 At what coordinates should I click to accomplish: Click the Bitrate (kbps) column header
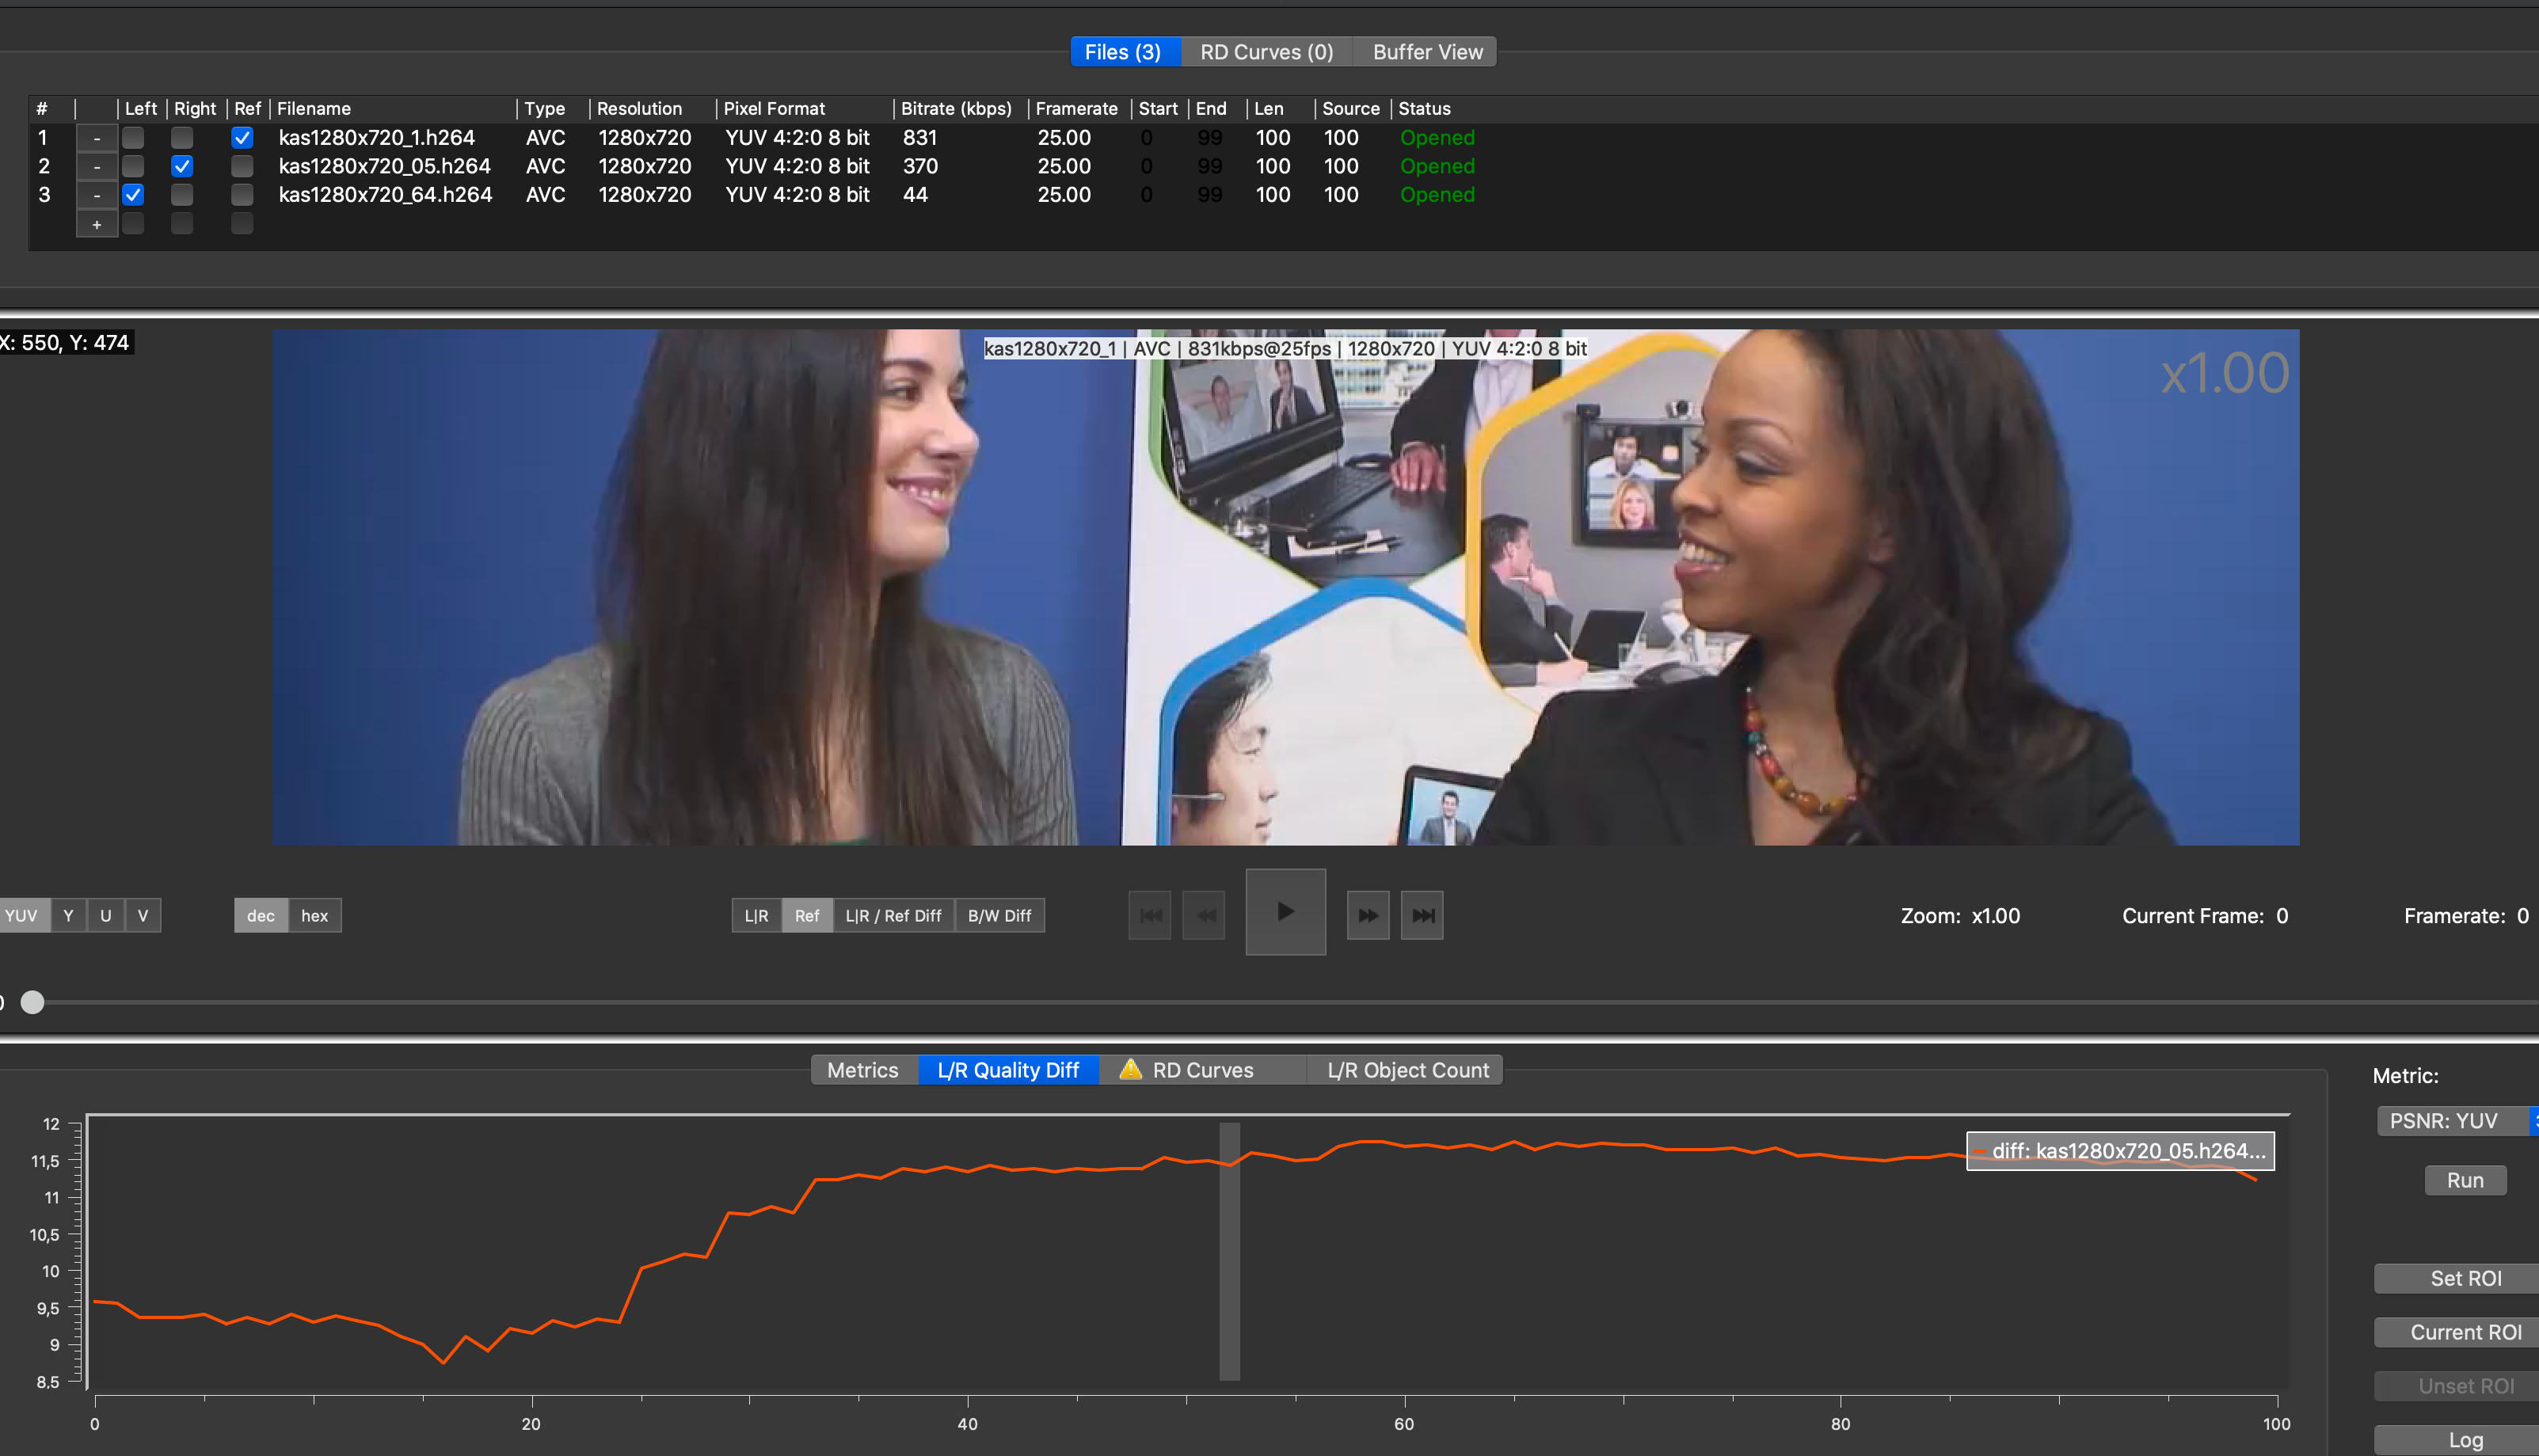point(956,108)
